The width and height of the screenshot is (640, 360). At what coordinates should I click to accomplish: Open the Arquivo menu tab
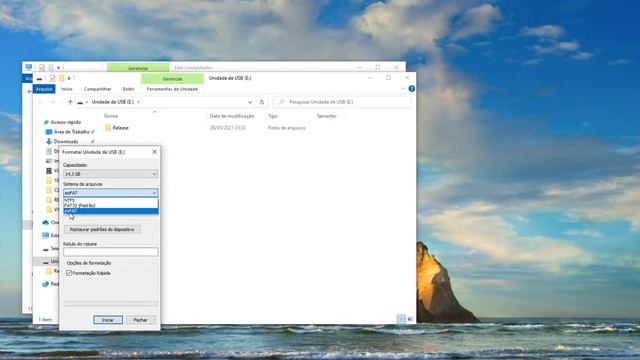click(x=44, y=89)
